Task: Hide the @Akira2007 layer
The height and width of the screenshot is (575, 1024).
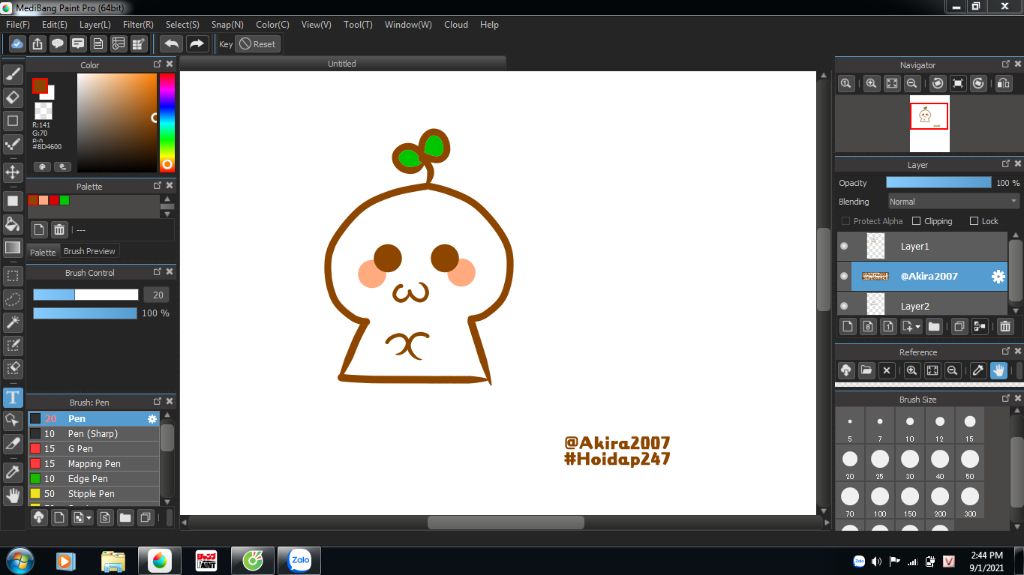Action: (x=844, y=276)
